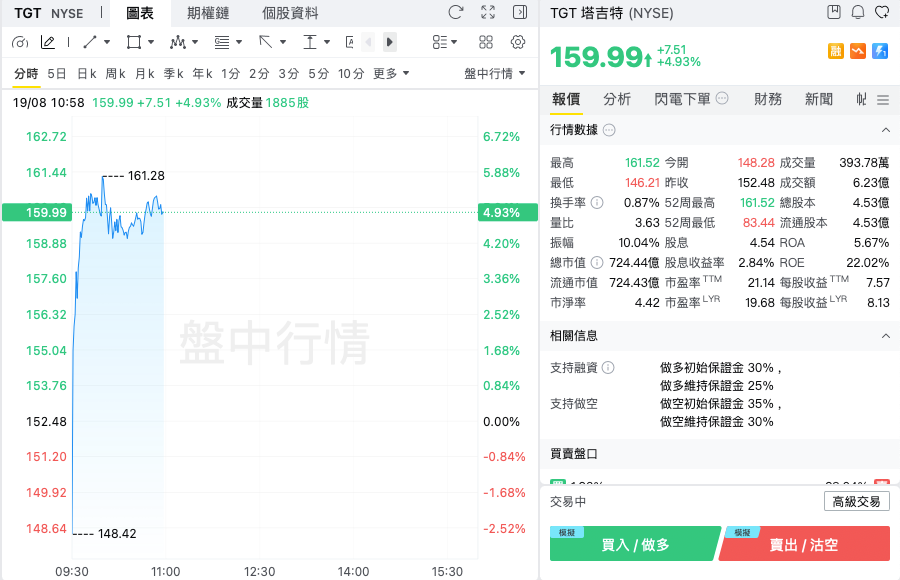Select the 5分 timeframe

(319, 74)
